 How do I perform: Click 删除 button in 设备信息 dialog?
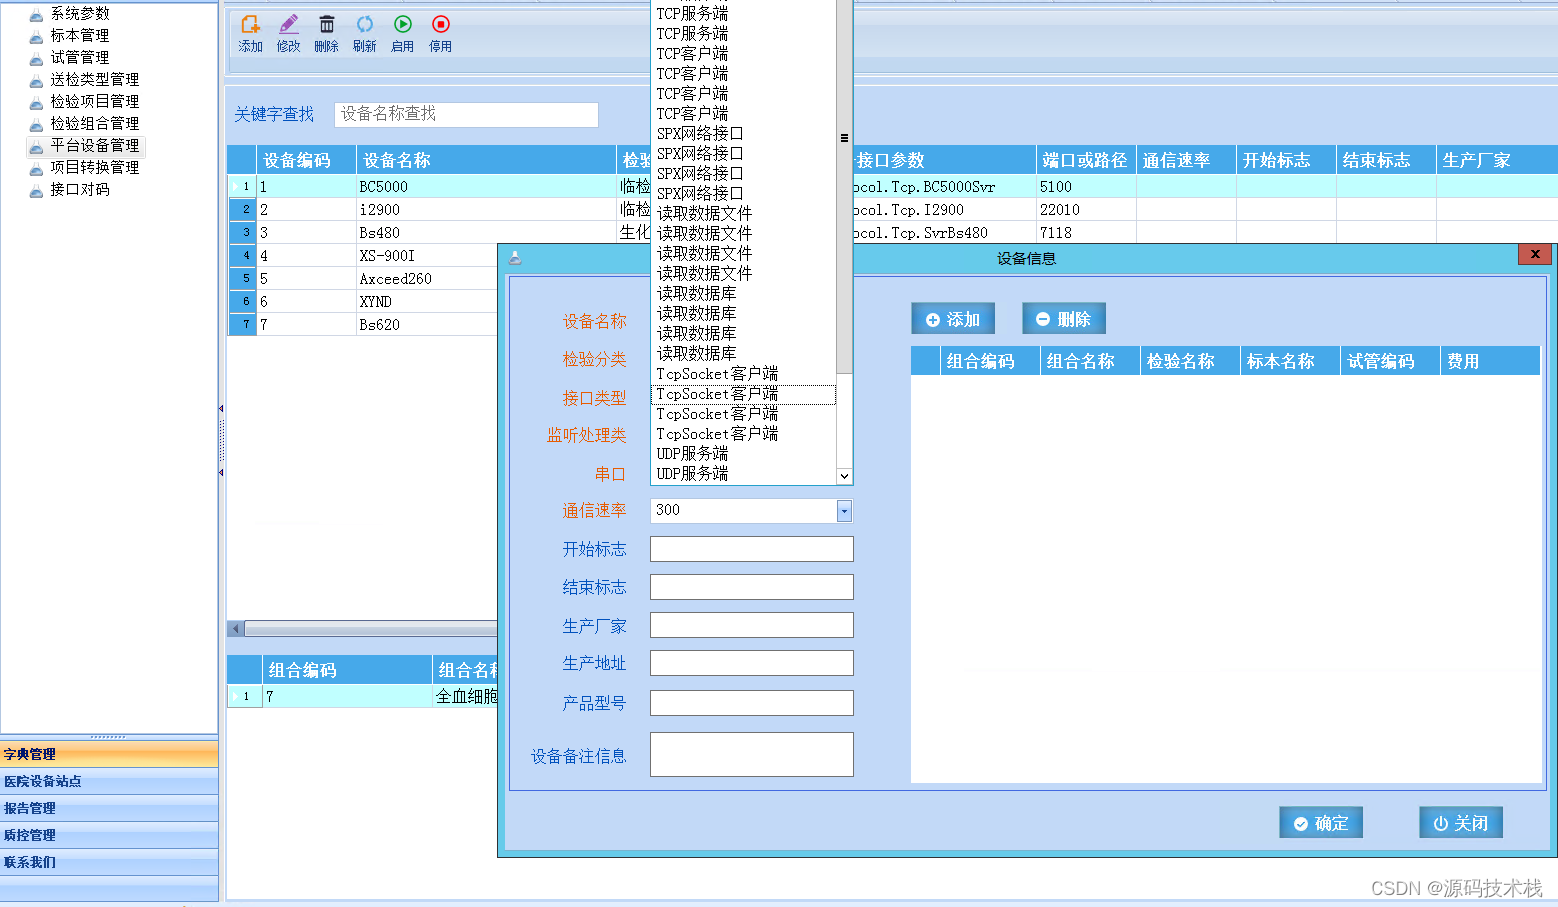(x=1064, y=319)
